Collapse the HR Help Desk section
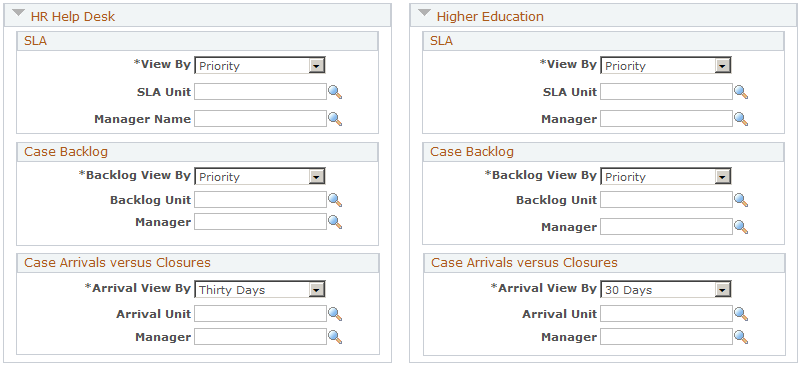Image resolution: width=802 pixels, height=368 pixels. click(x=18, y=14)
